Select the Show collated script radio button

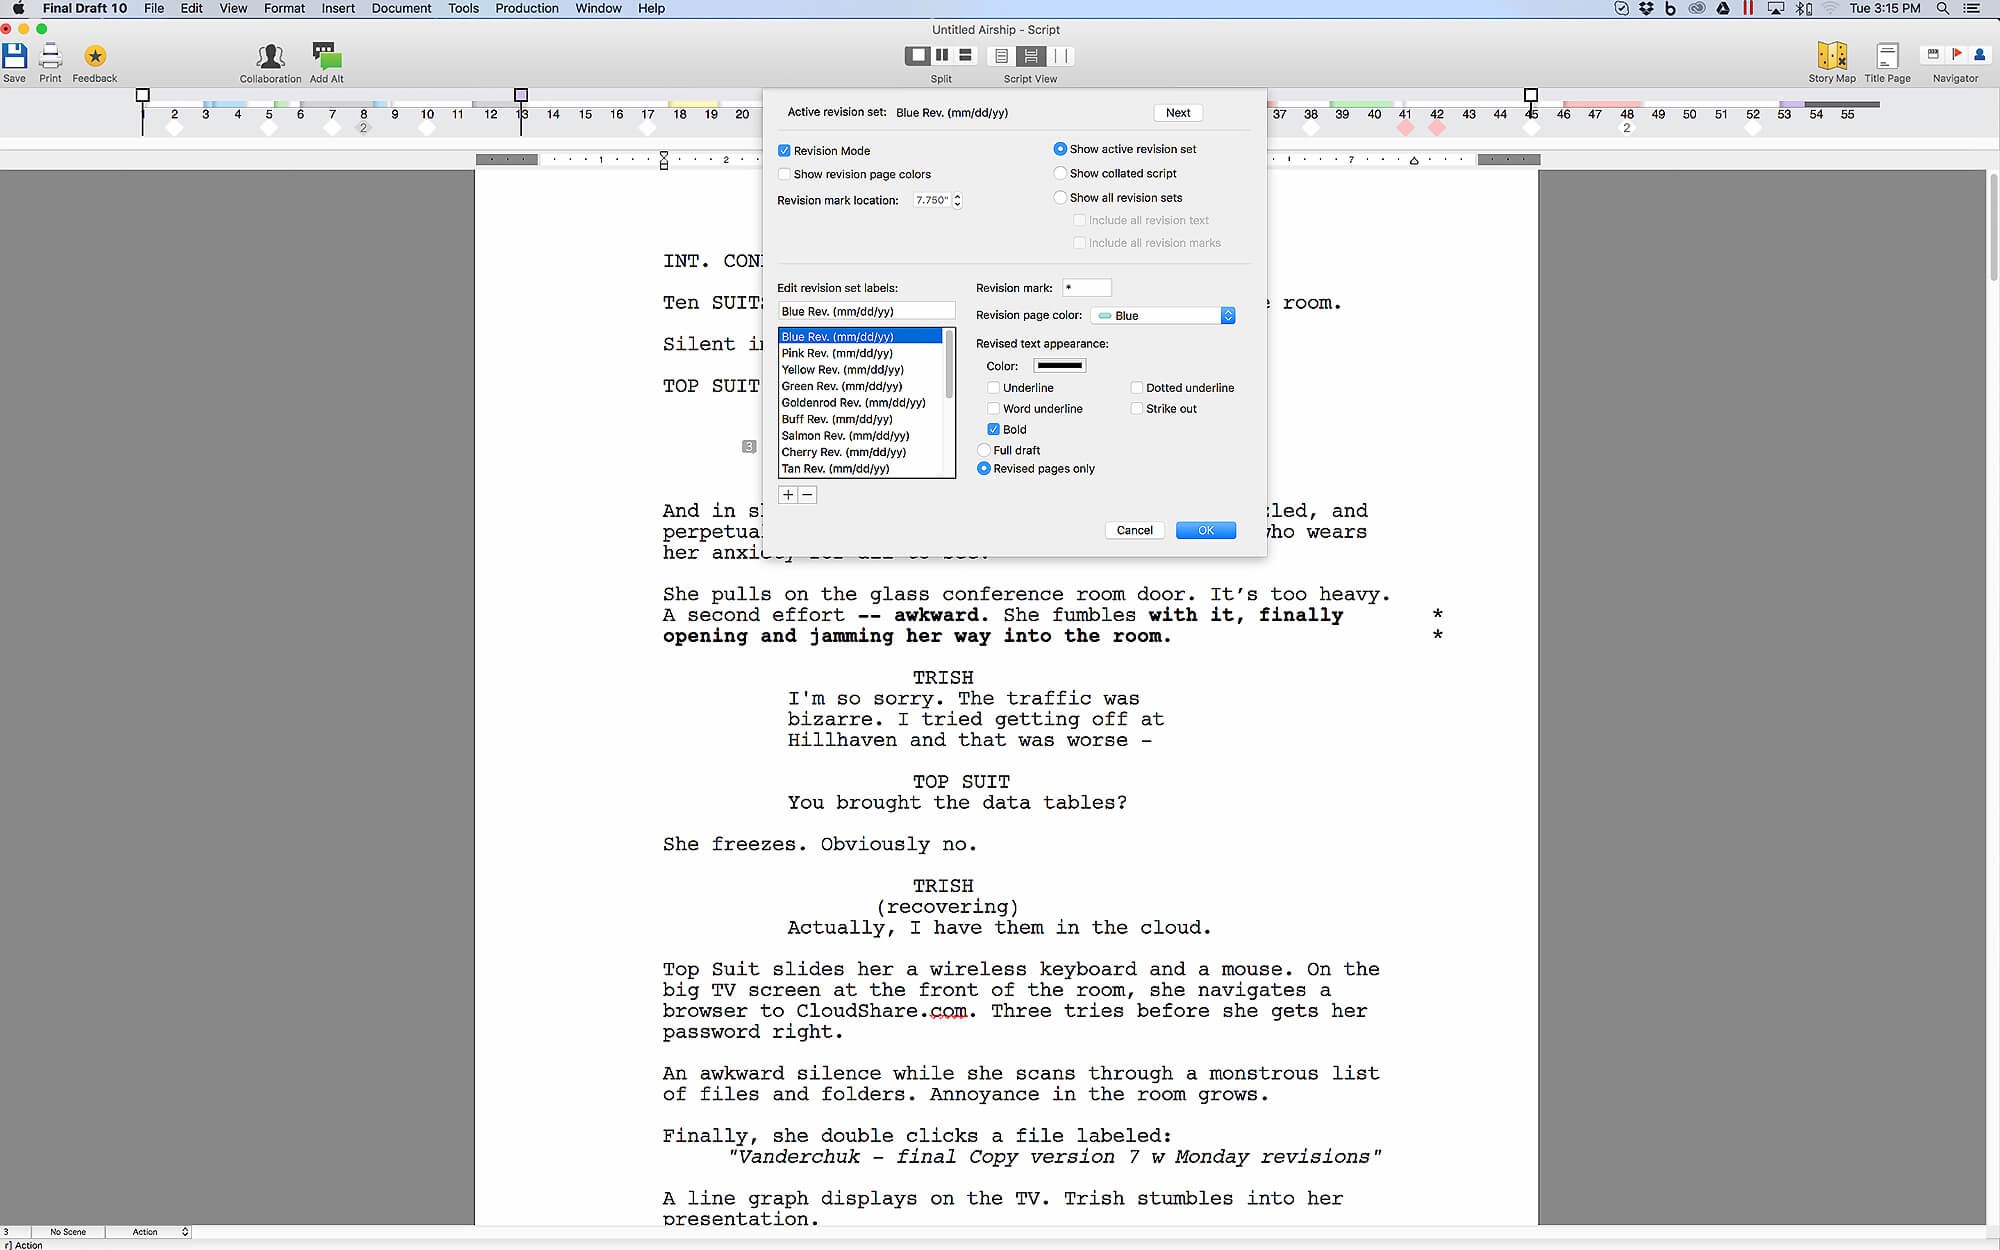[x=1060, y=173]
